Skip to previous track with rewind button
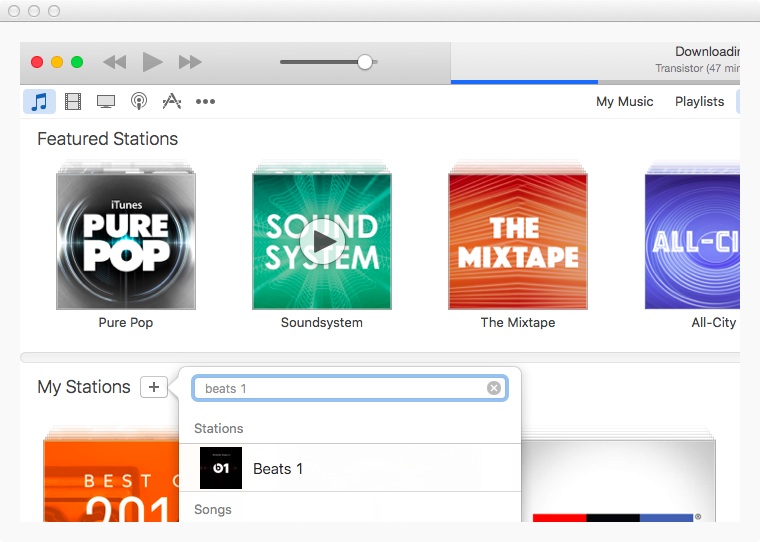Image resolution: width=760 pixels, height=542 pixels. point(115,62)
